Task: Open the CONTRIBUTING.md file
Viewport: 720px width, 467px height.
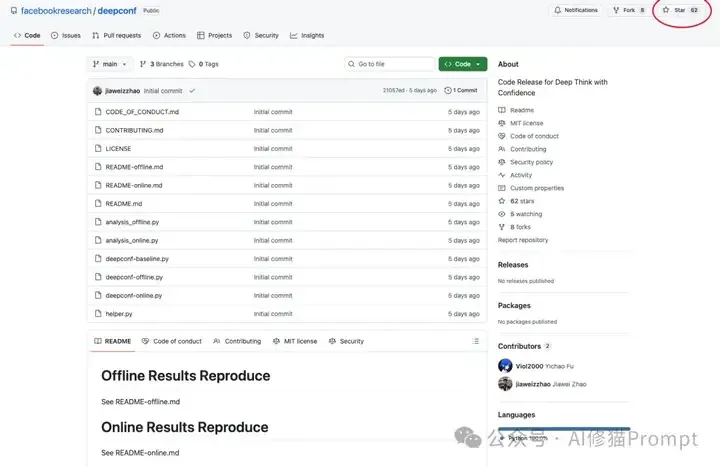Action: pos(135,130)
